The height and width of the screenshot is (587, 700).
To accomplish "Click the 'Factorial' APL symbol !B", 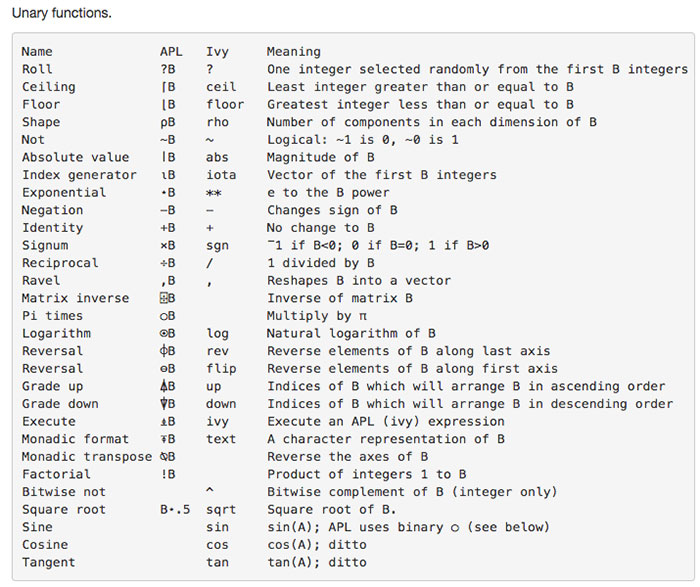I will (x=168, y=474).
